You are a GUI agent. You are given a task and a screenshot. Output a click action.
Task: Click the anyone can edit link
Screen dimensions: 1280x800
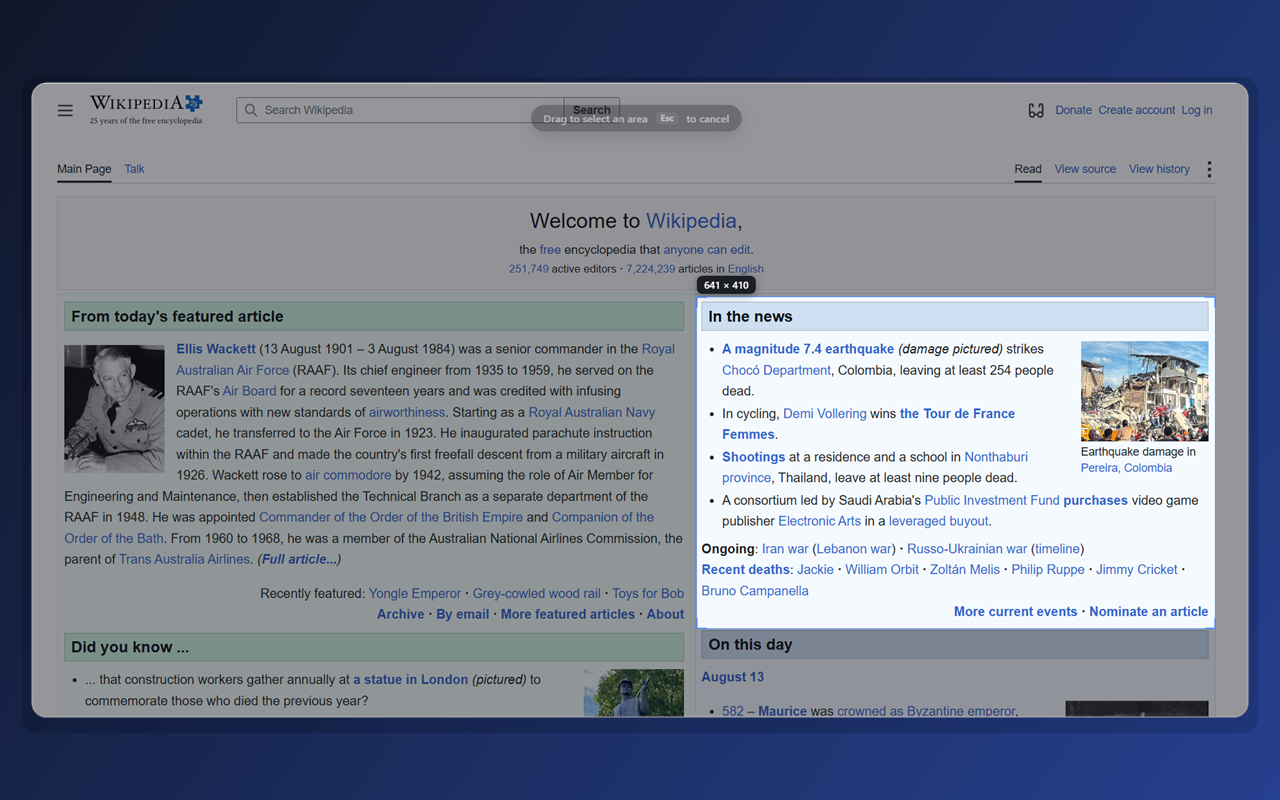click(706, 249)
